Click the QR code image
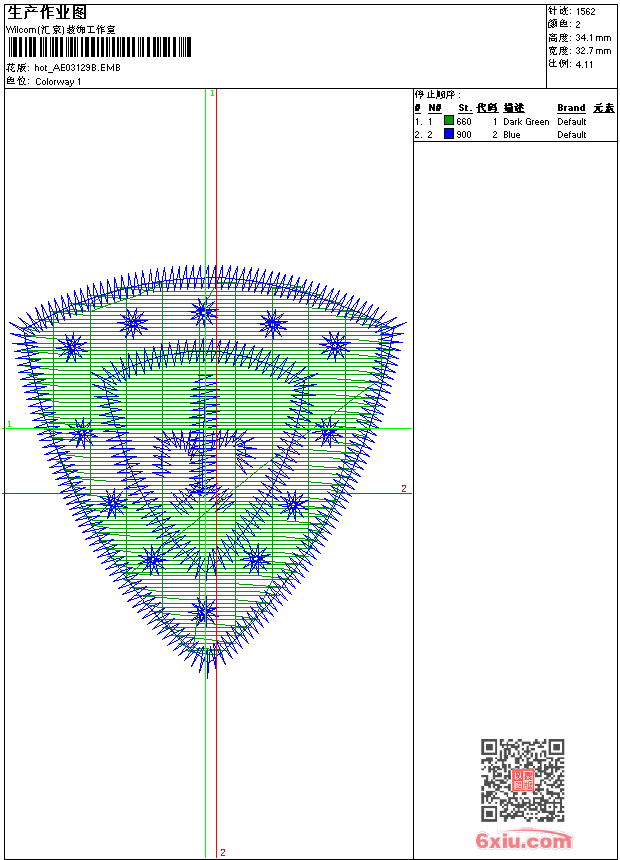This screenshot has width=620, height=860. point(522,780)
